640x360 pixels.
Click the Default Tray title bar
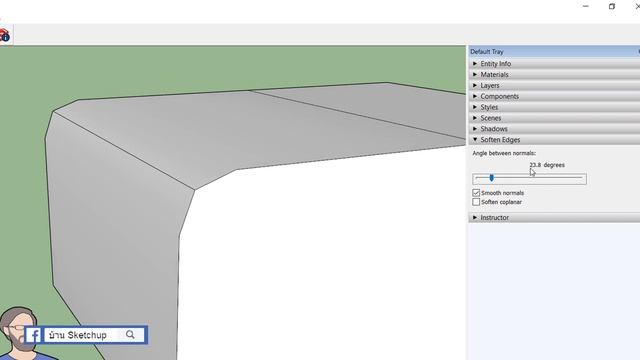[554, 51]
